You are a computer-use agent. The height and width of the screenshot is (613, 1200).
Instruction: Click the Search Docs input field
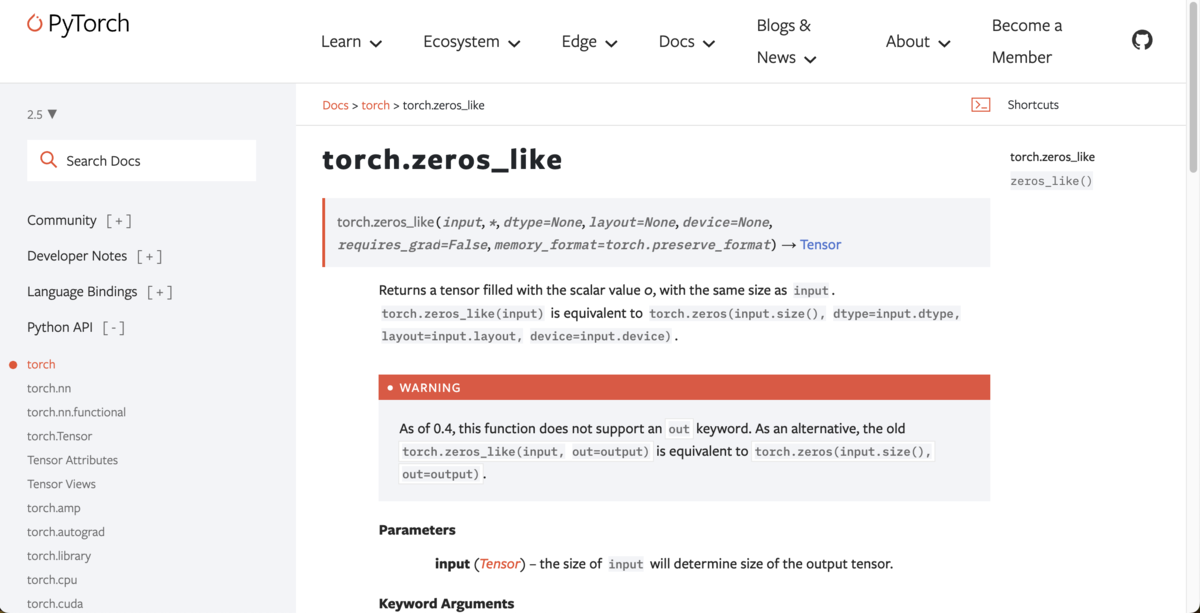[x=140, y=160]
